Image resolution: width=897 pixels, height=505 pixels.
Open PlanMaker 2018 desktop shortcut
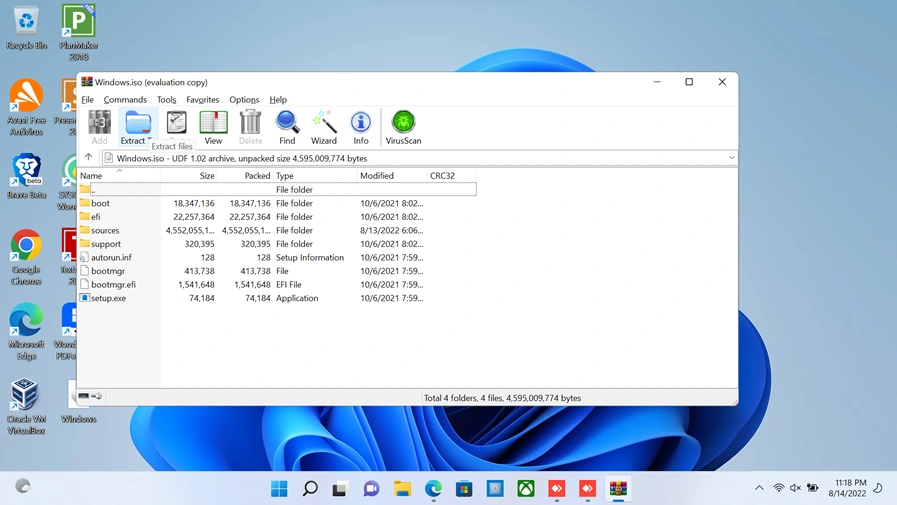pyautogui.click(x=78, y=32)
